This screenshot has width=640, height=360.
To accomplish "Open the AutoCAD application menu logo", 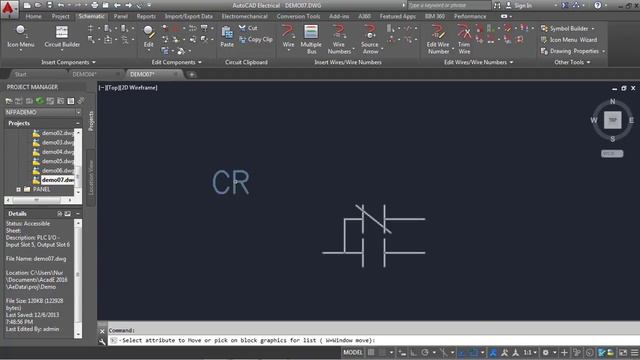I will pyautogui.click(x=9, y=9).
